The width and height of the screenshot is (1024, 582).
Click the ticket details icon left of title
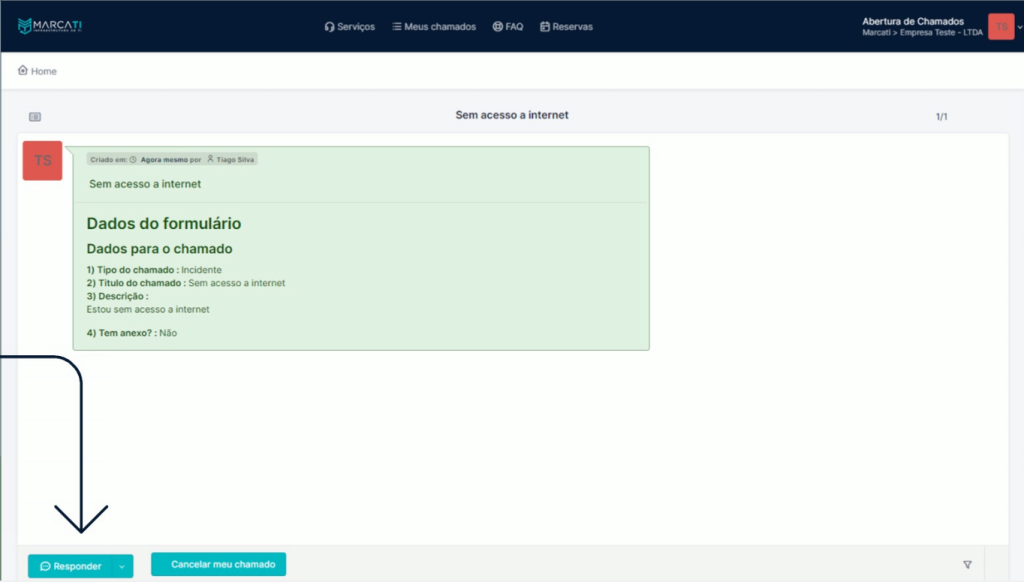[35, 117]
